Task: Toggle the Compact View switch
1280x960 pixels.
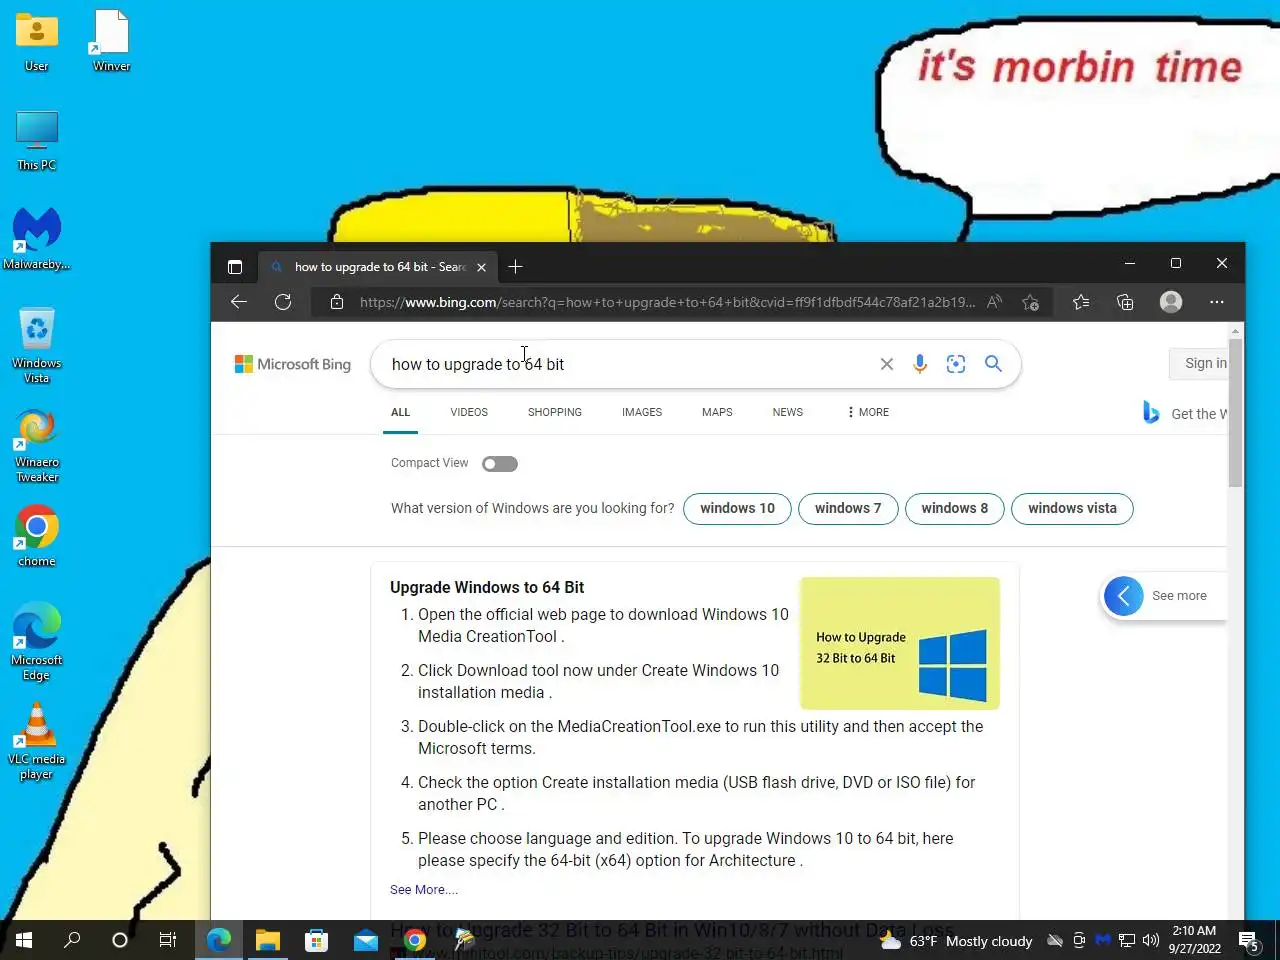Action: tap(500, 463)
